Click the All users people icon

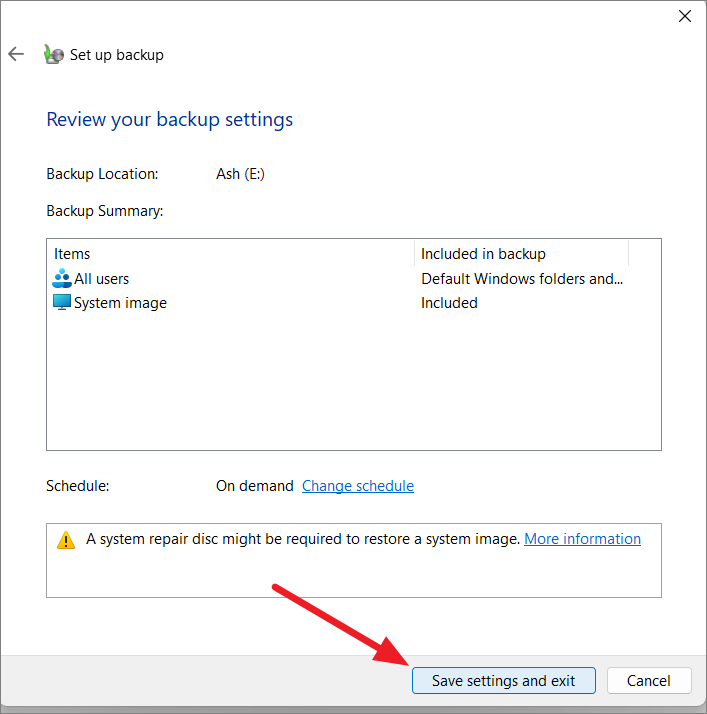(62, 278)
